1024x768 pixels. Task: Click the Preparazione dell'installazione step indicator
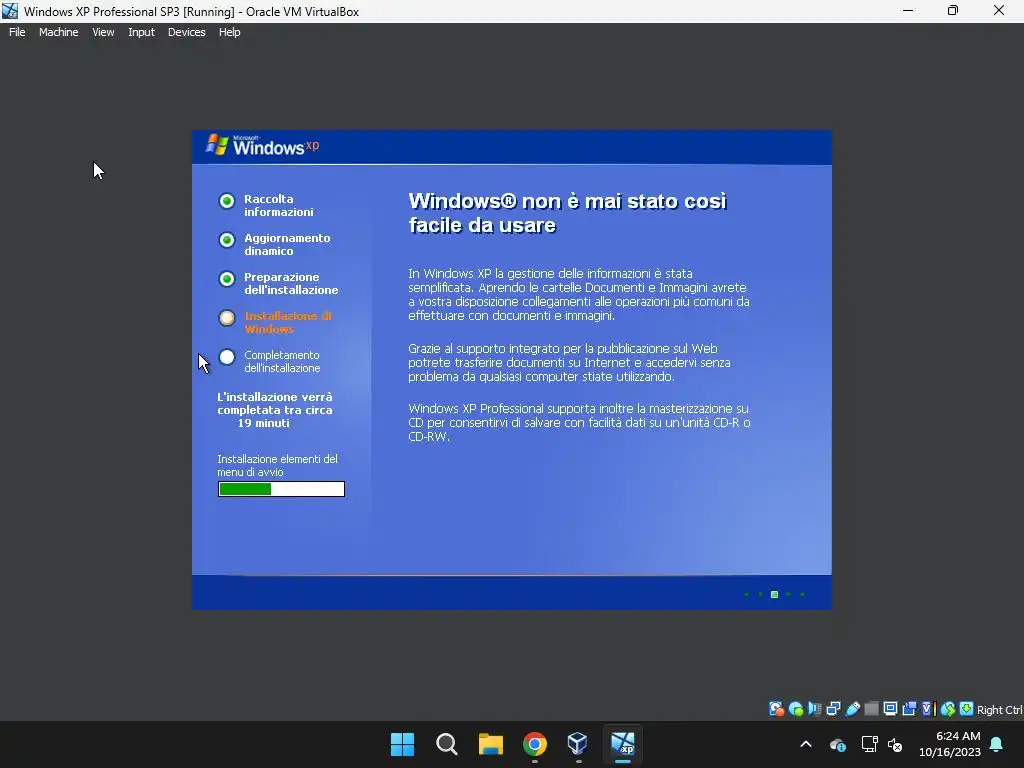tap(227, 280)
